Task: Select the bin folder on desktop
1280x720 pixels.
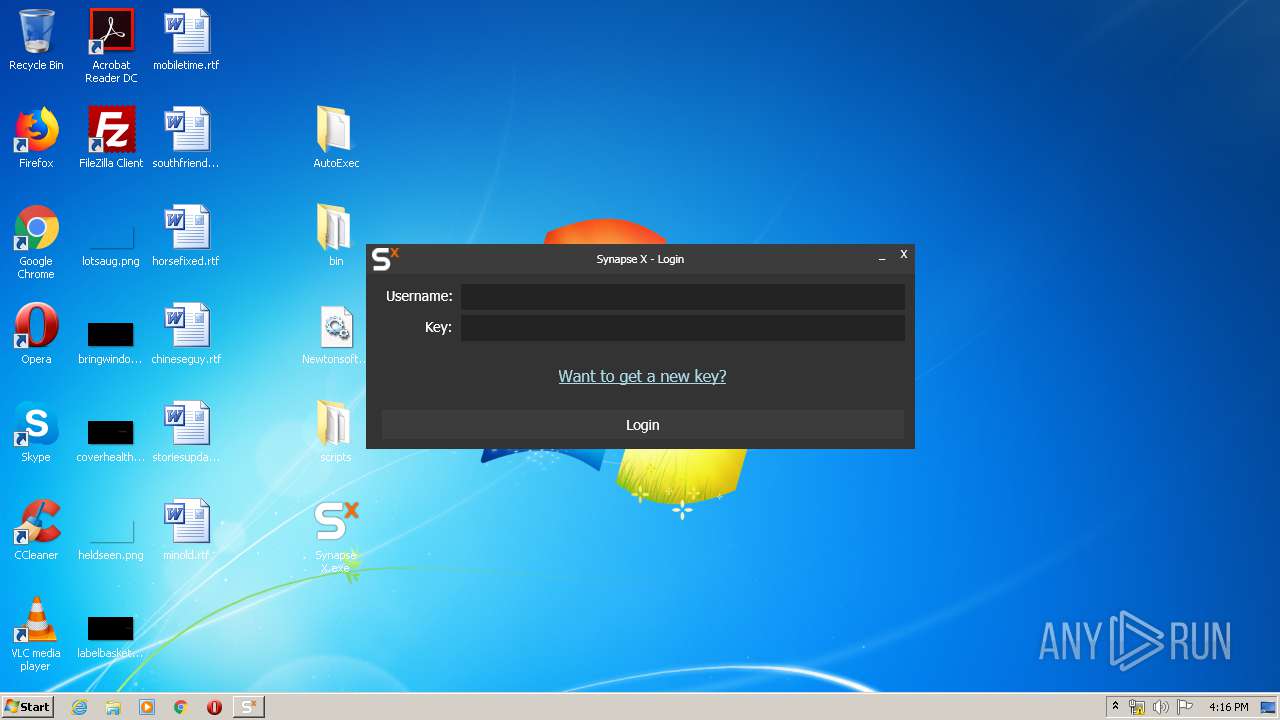Action: (x=336, y=236)
